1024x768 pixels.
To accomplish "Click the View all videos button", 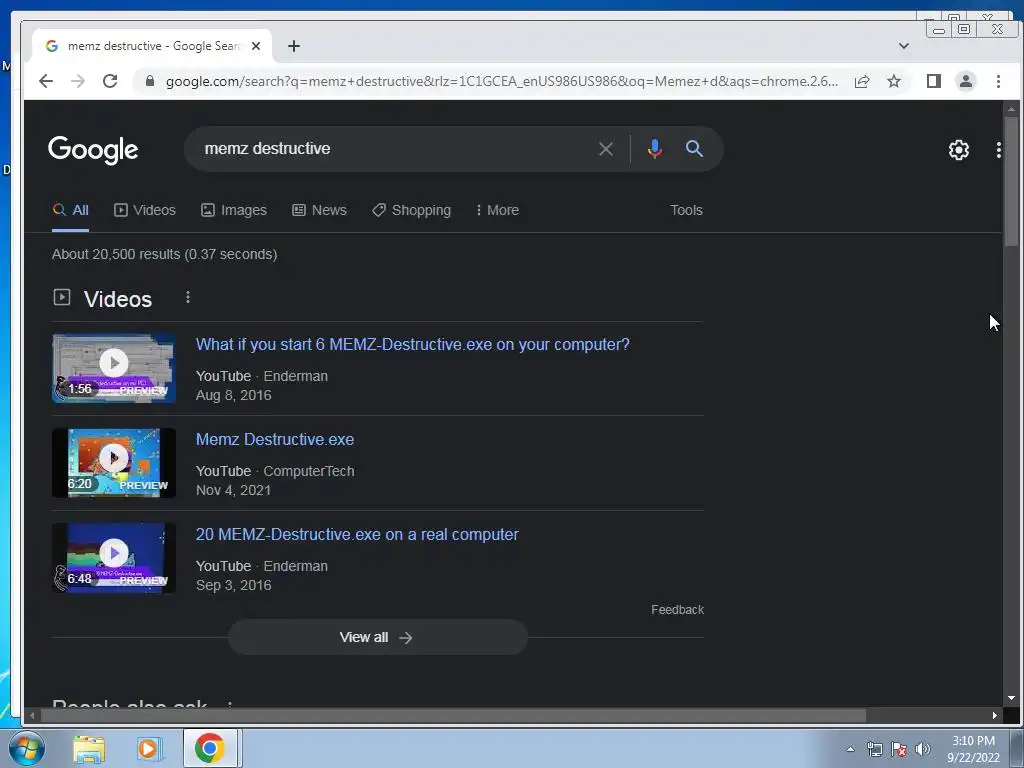I will [x=377, y=637].
